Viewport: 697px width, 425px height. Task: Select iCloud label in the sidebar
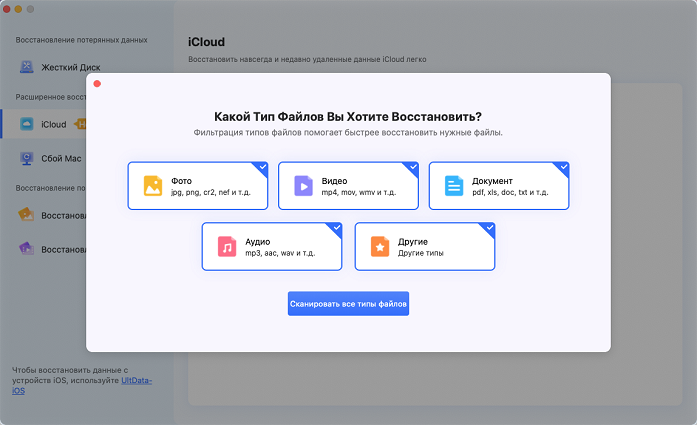(x=54, y=124)
